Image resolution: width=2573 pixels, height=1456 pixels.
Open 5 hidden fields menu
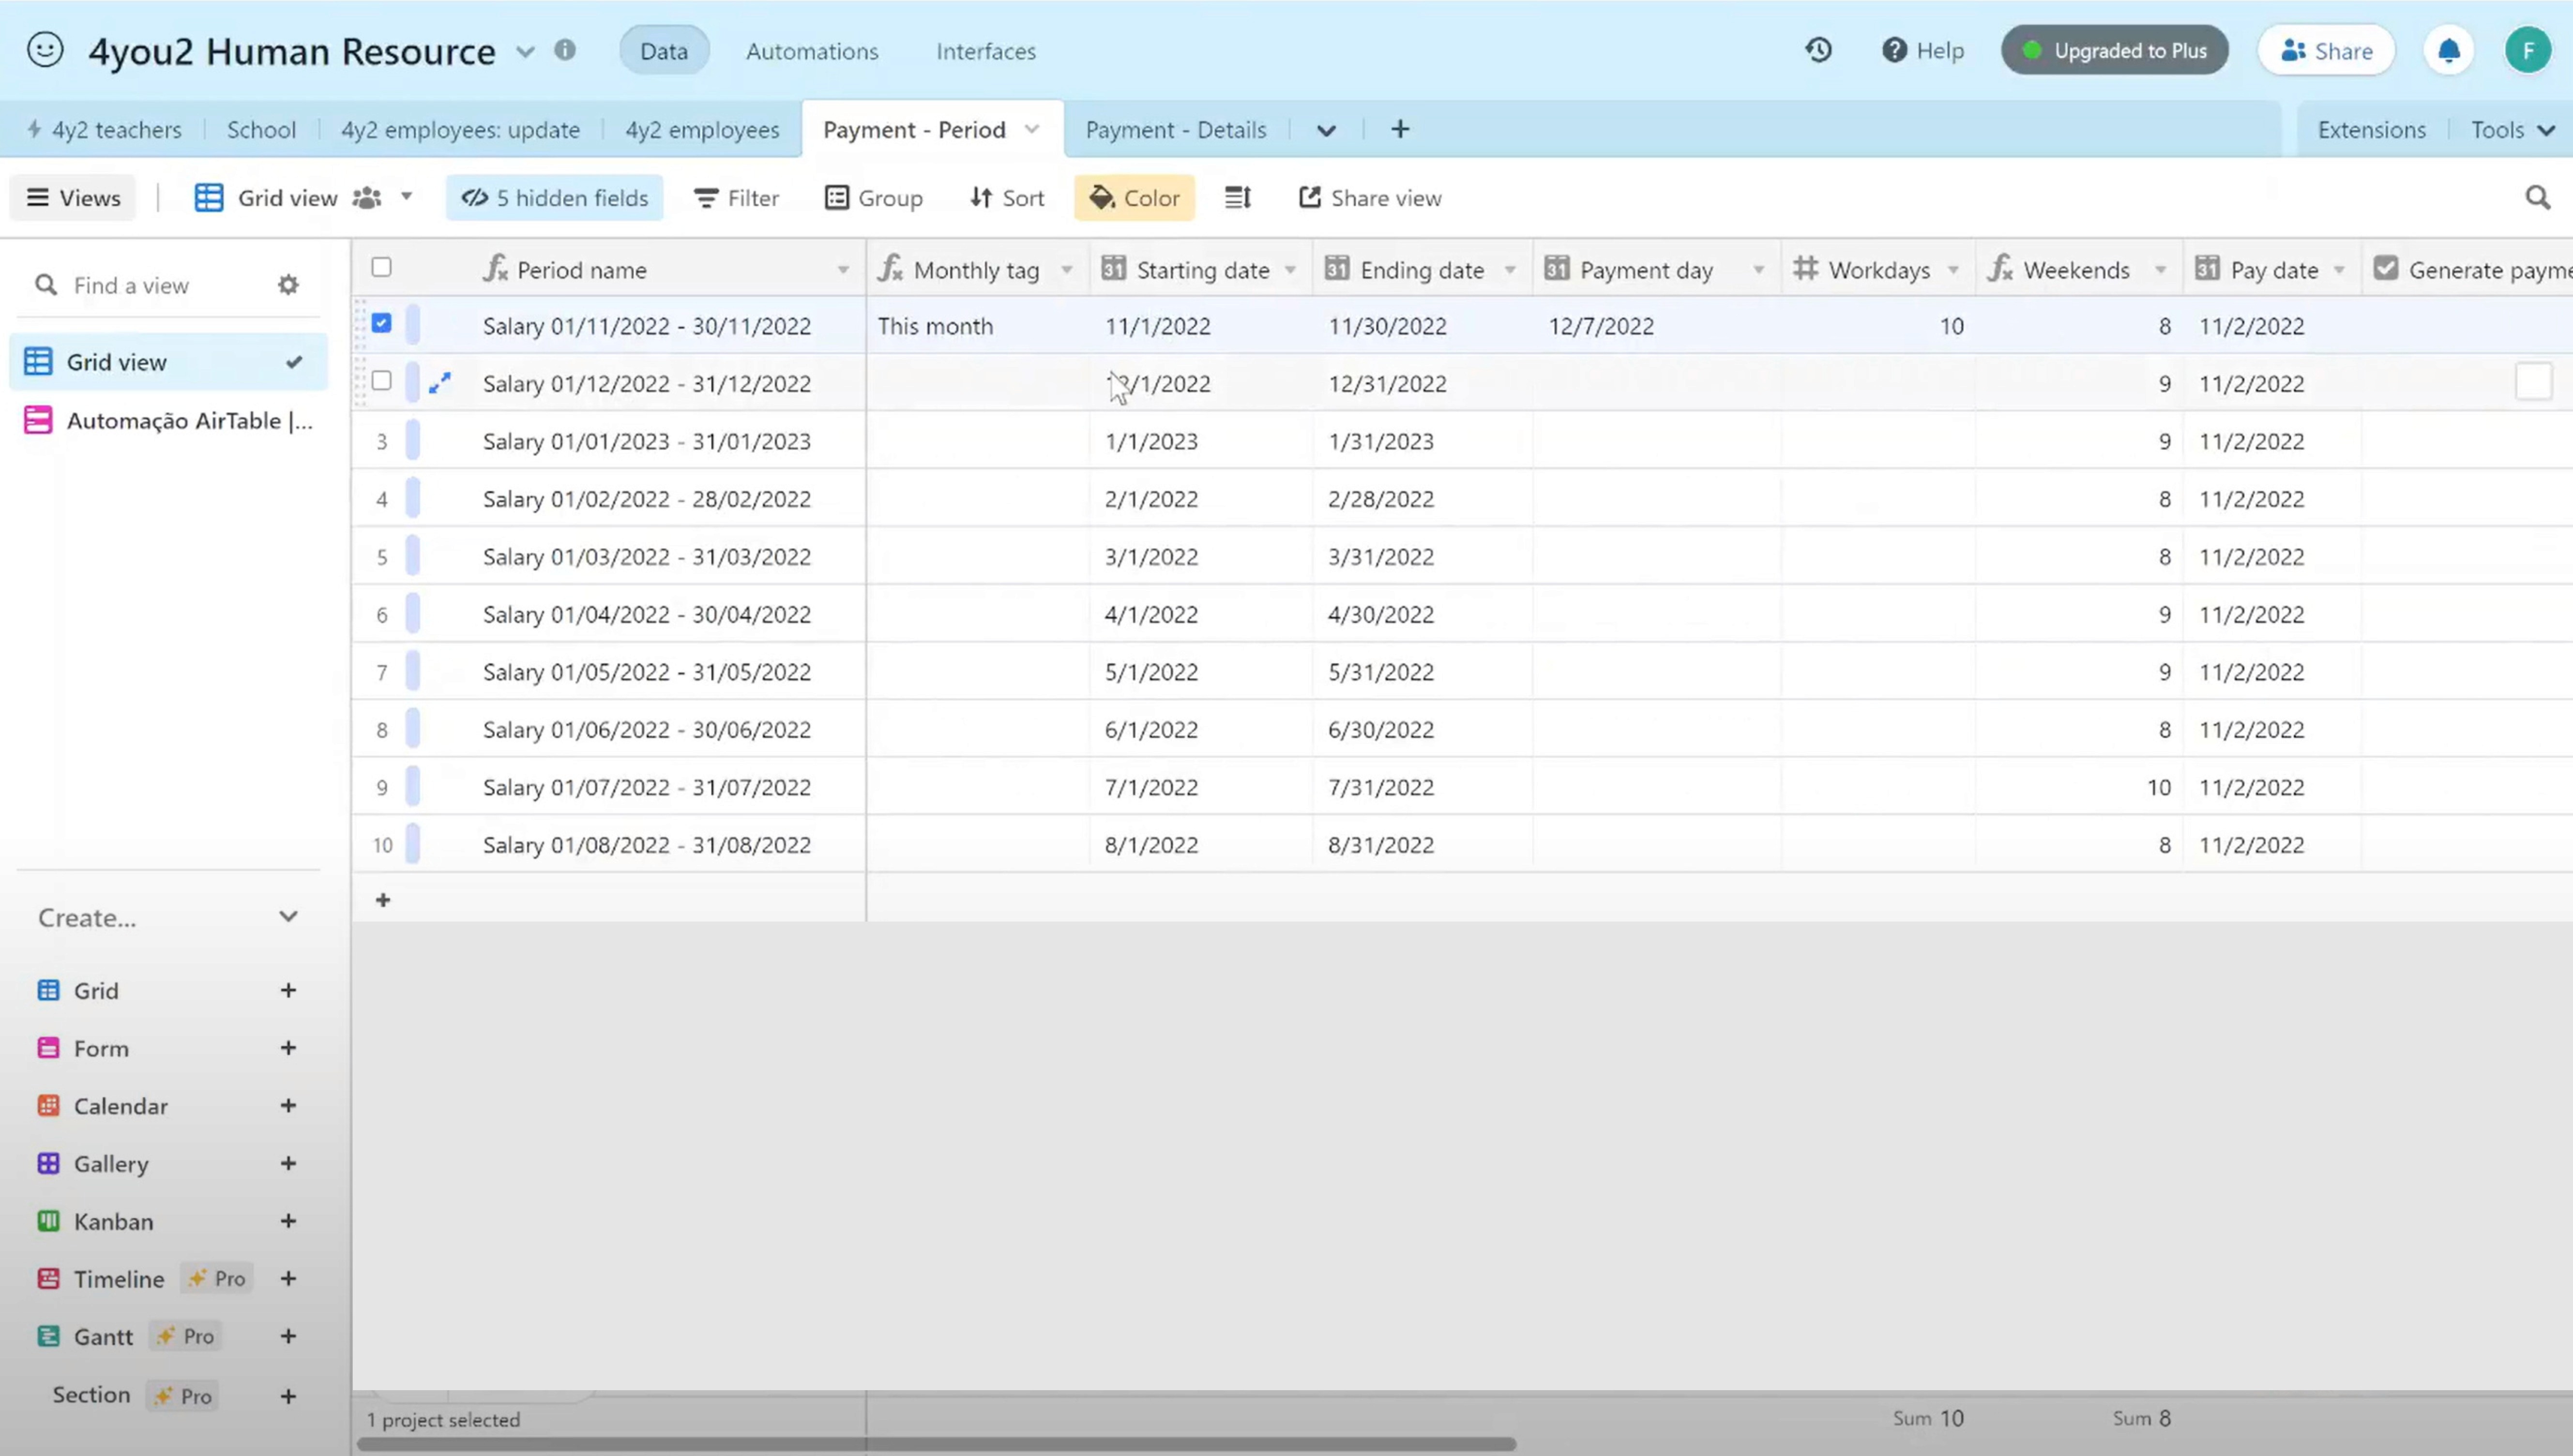point(554,198)
